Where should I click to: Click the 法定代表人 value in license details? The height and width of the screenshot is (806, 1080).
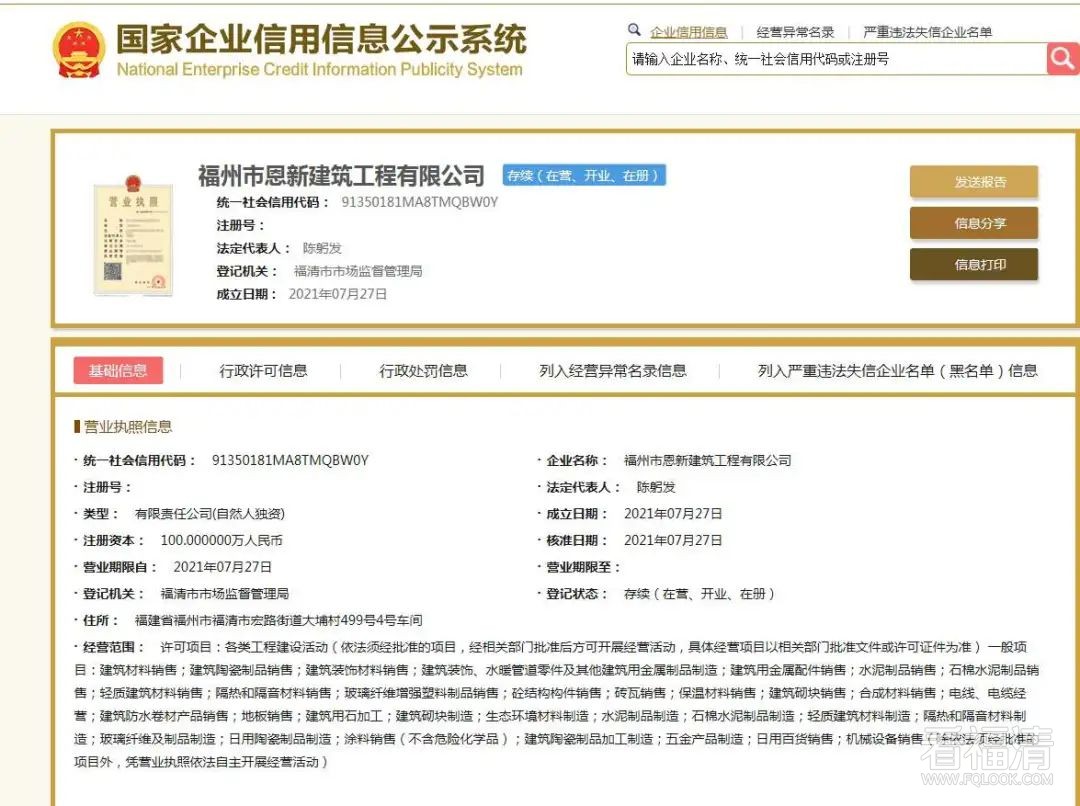pyautogui.click(x=656, y=487)
